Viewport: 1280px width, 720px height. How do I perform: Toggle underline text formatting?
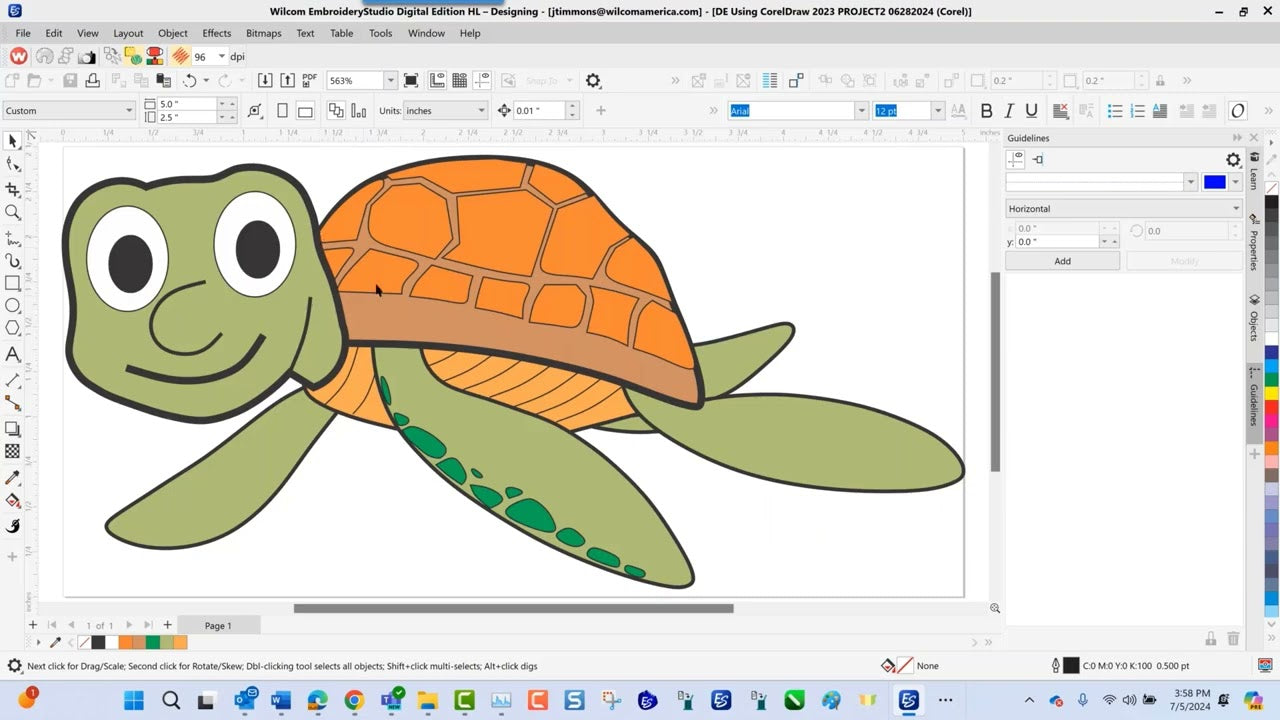pos(1031,110)
